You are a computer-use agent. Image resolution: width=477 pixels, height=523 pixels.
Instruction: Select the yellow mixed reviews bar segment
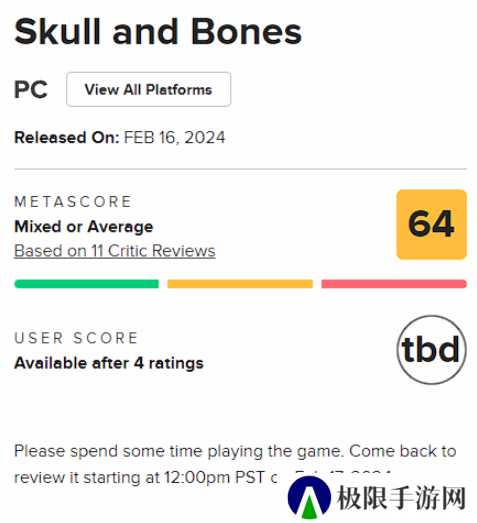coord(240,284)
